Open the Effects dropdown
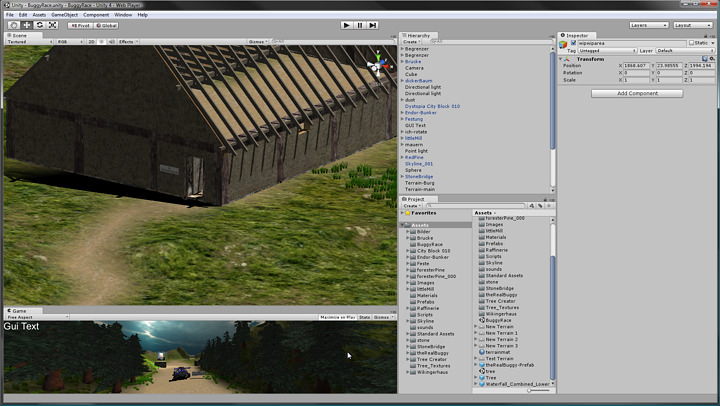Screen dimensions: 720x406 128,42
